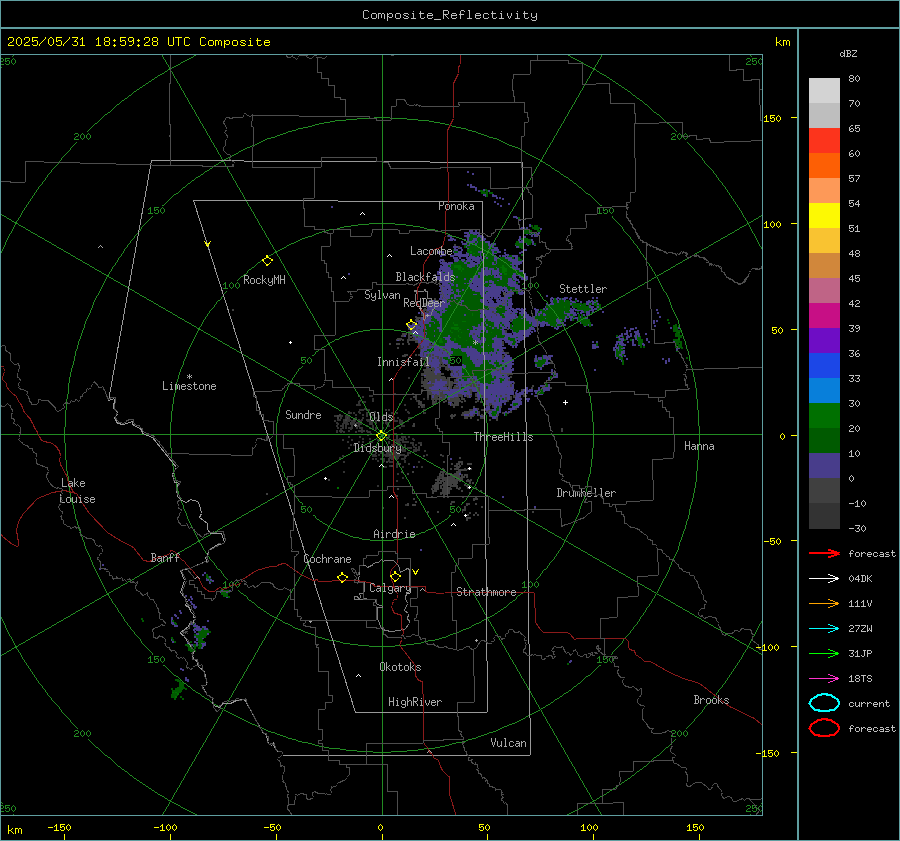Click the Strathmore city label
The width and height of the screenshot is (900, 841).
tap(486, 592)
